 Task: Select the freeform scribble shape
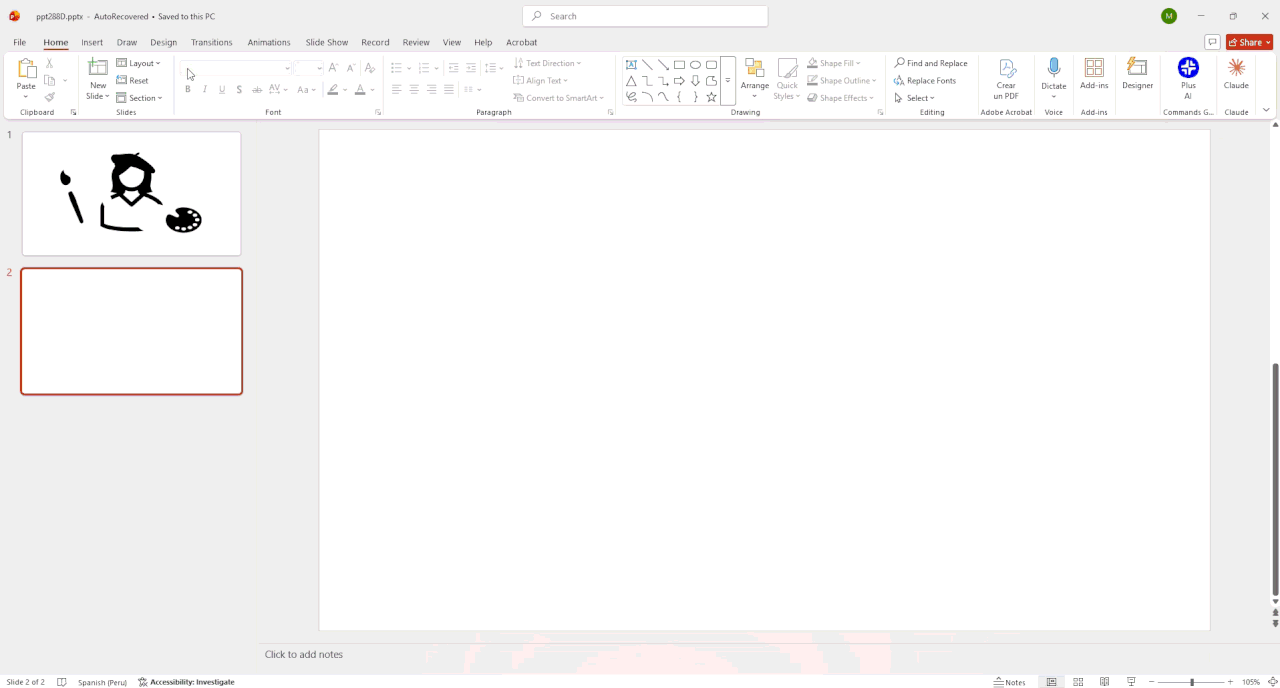[x=631, y=97]
